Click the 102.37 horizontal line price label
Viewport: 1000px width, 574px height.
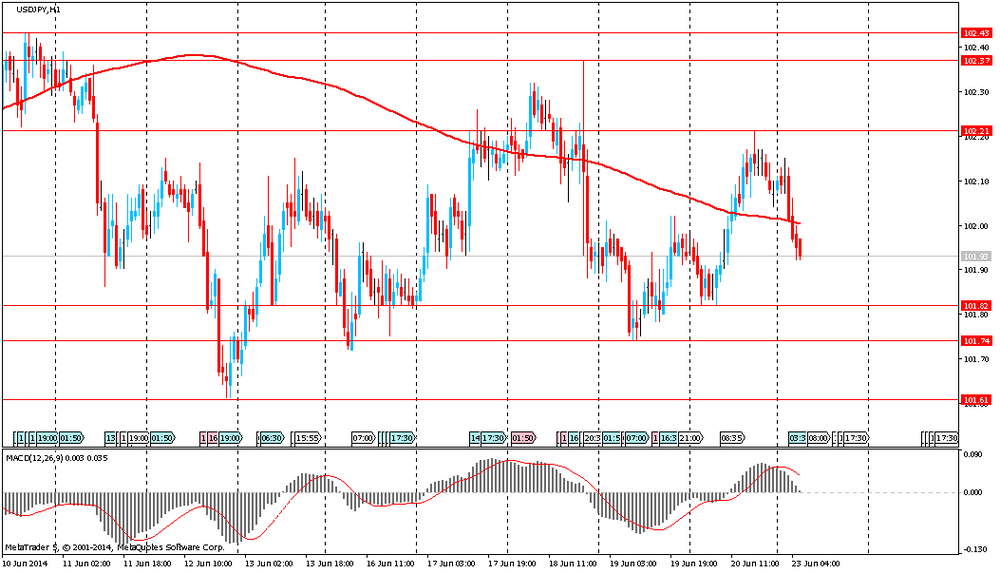tap(974, 61)
